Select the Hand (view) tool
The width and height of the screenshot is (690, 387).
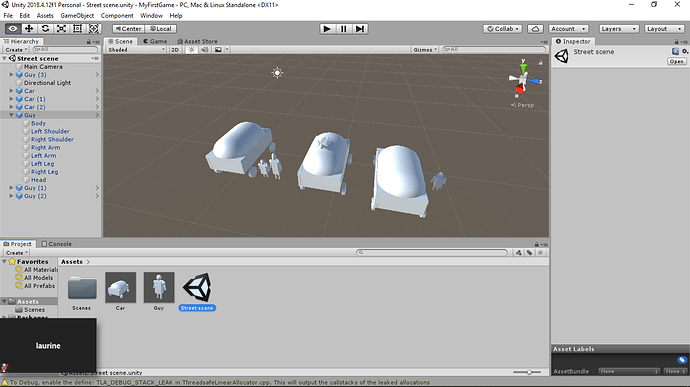coord(13,29)
